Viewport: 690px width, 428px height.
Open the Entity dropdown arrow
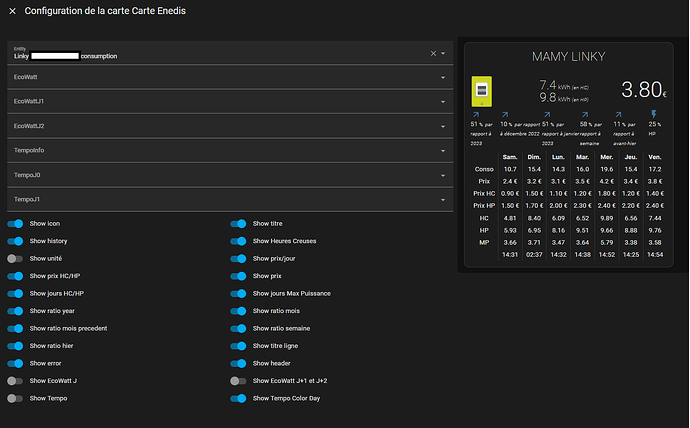click(443, 53)
